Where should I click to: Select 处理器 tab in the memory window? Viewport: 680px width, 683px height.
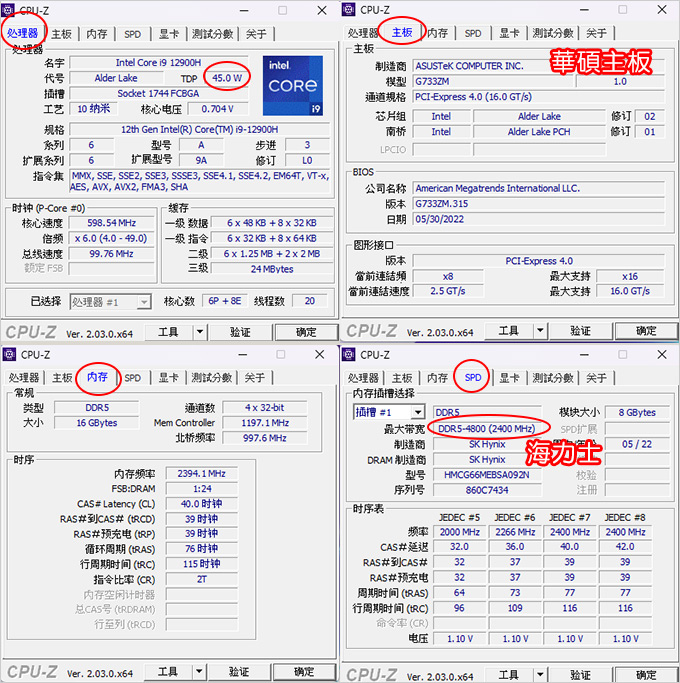coord(24,378)
